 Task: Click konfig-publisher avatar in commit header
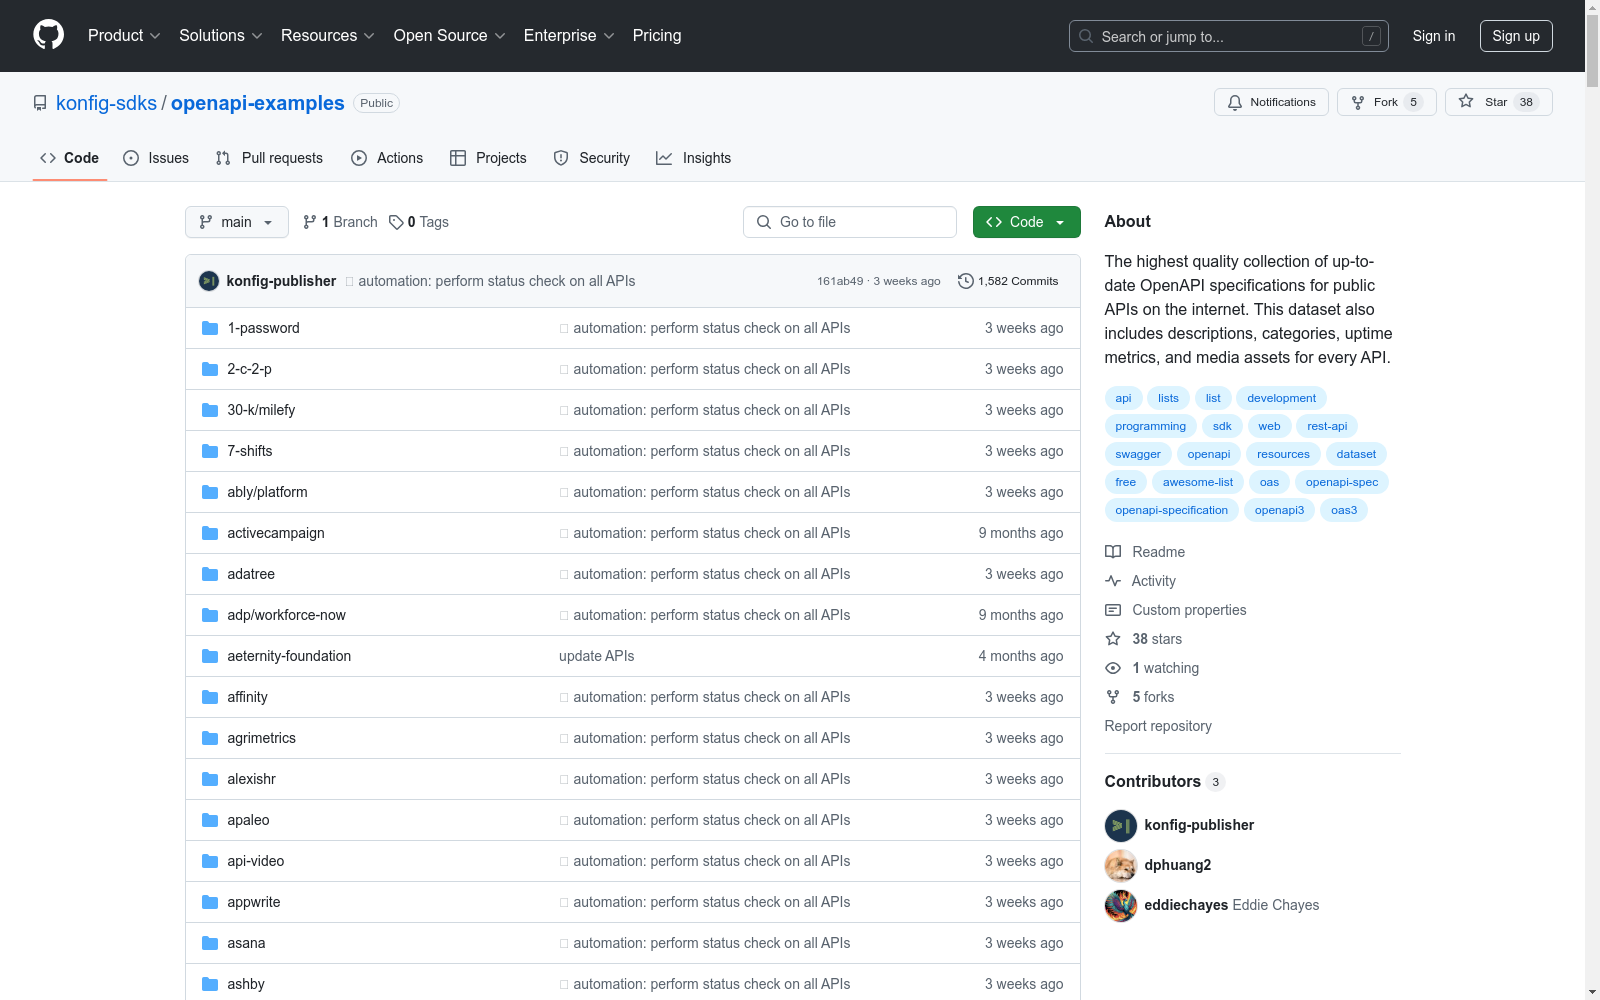209,281
